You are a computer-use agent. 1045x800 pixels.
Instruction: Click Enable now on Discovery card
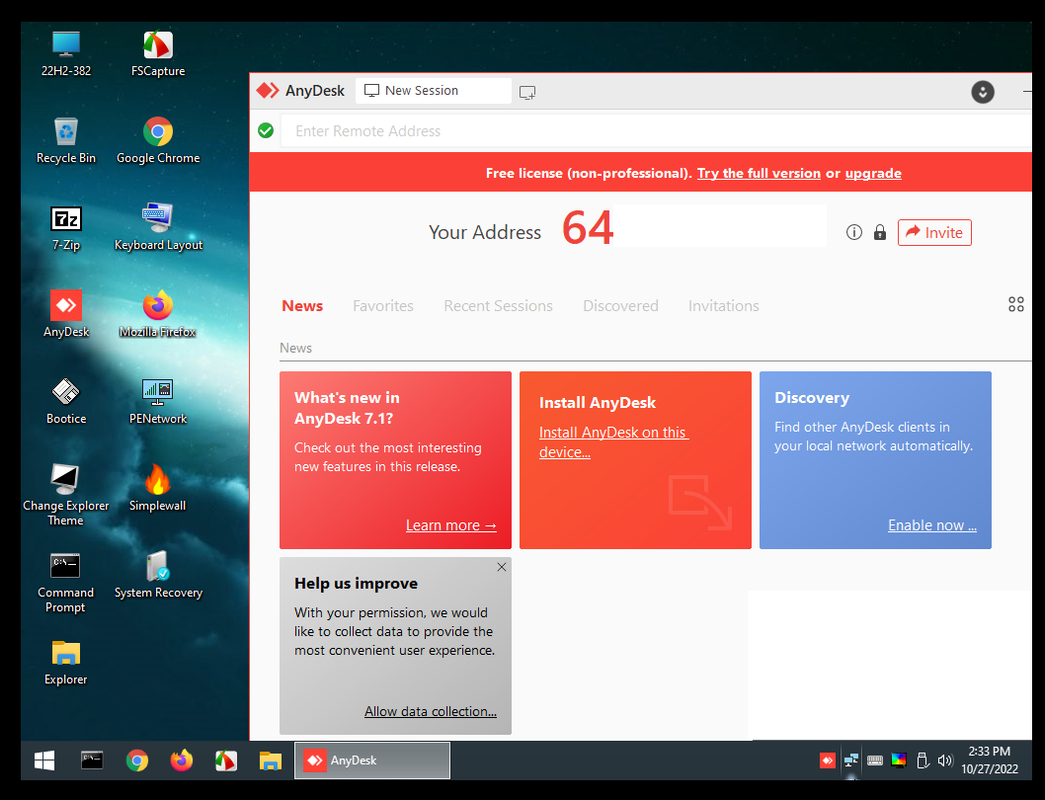[932, 525]
